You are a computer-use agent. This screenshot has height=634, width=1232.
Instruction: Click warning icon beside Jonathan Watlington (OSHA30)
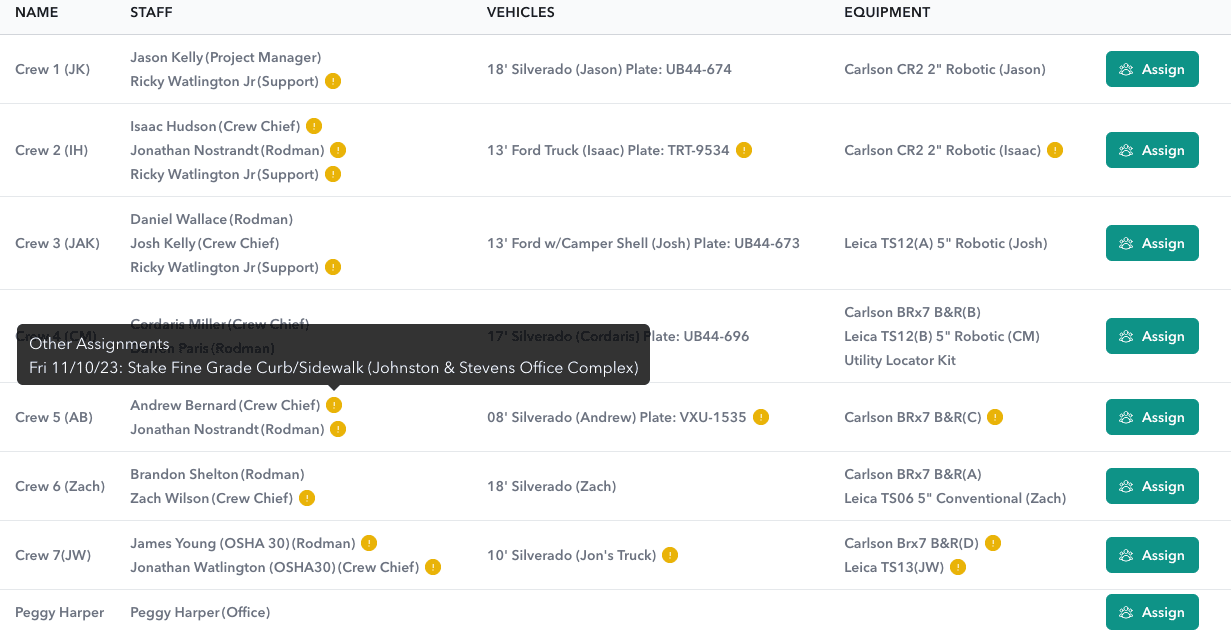[x=433, y=567]
